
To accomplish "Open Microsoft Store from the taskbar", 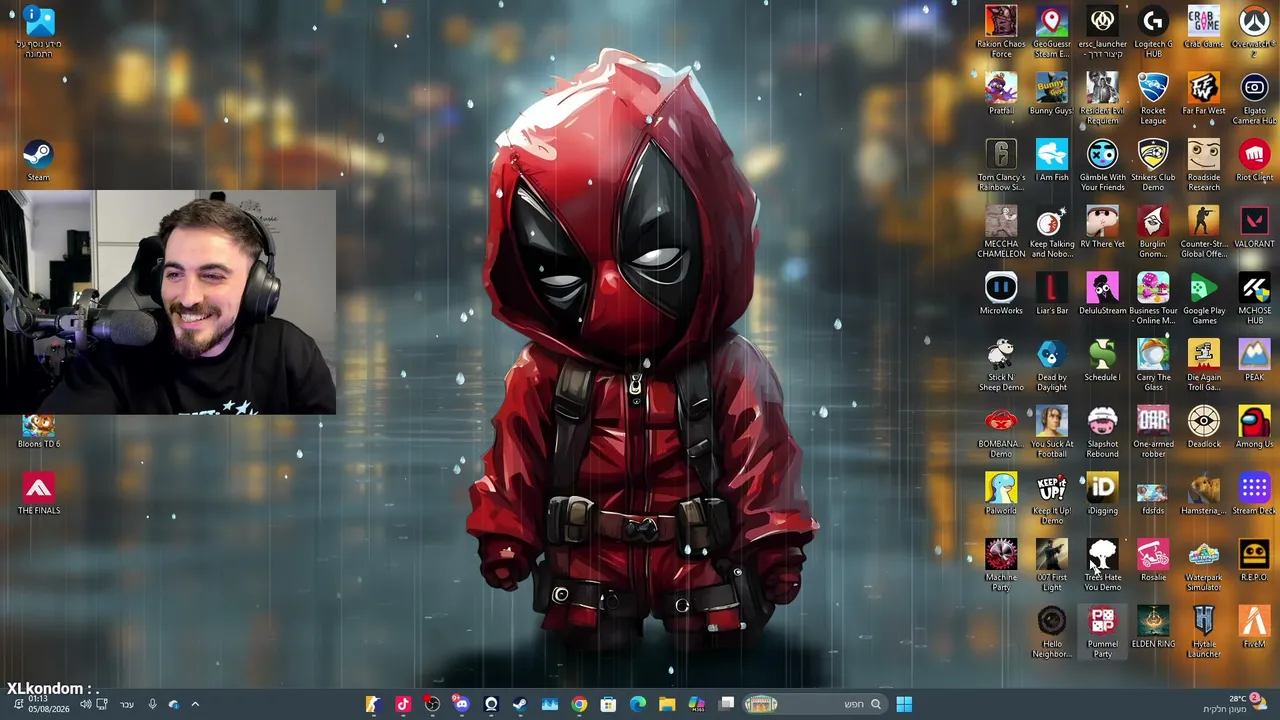I will [608, 704].
